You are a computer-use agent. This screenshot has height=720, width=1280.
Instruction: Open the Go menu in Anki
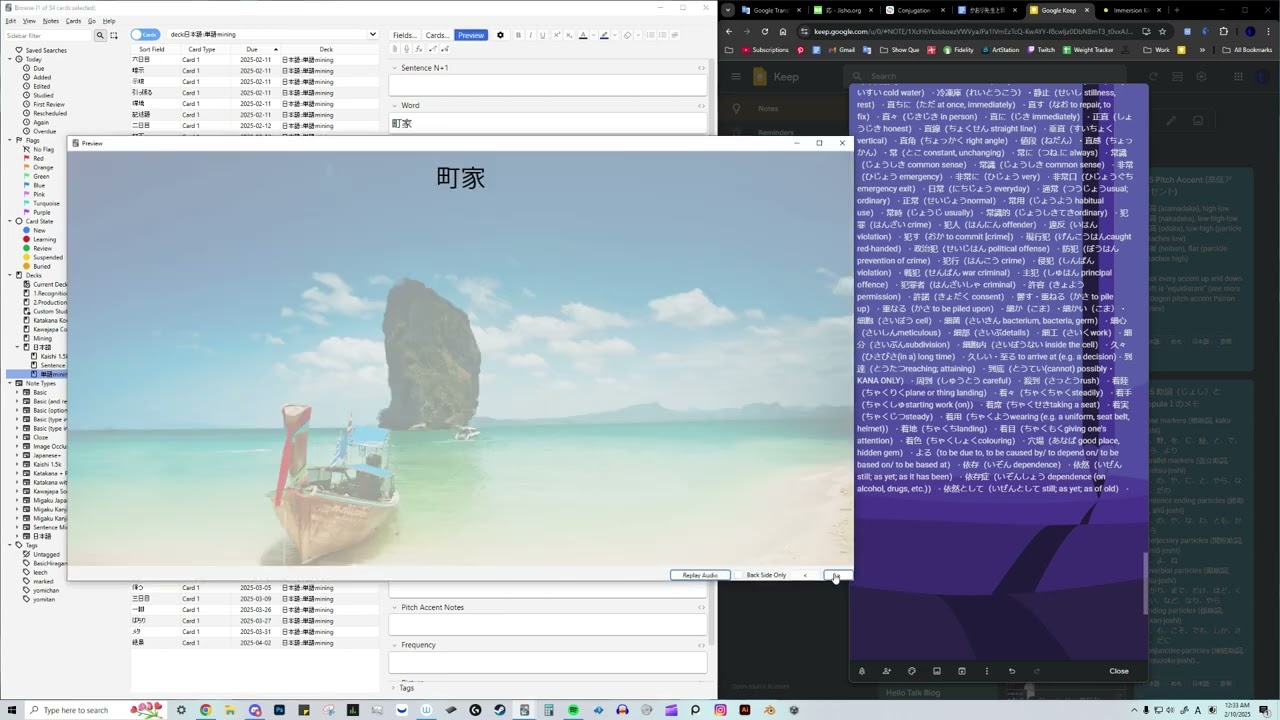tap(92, 20)
